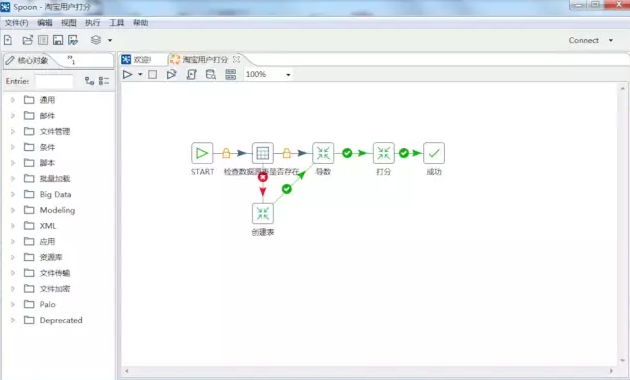Click the show results pane icon

pyautogui.click(x=231, y=74)
